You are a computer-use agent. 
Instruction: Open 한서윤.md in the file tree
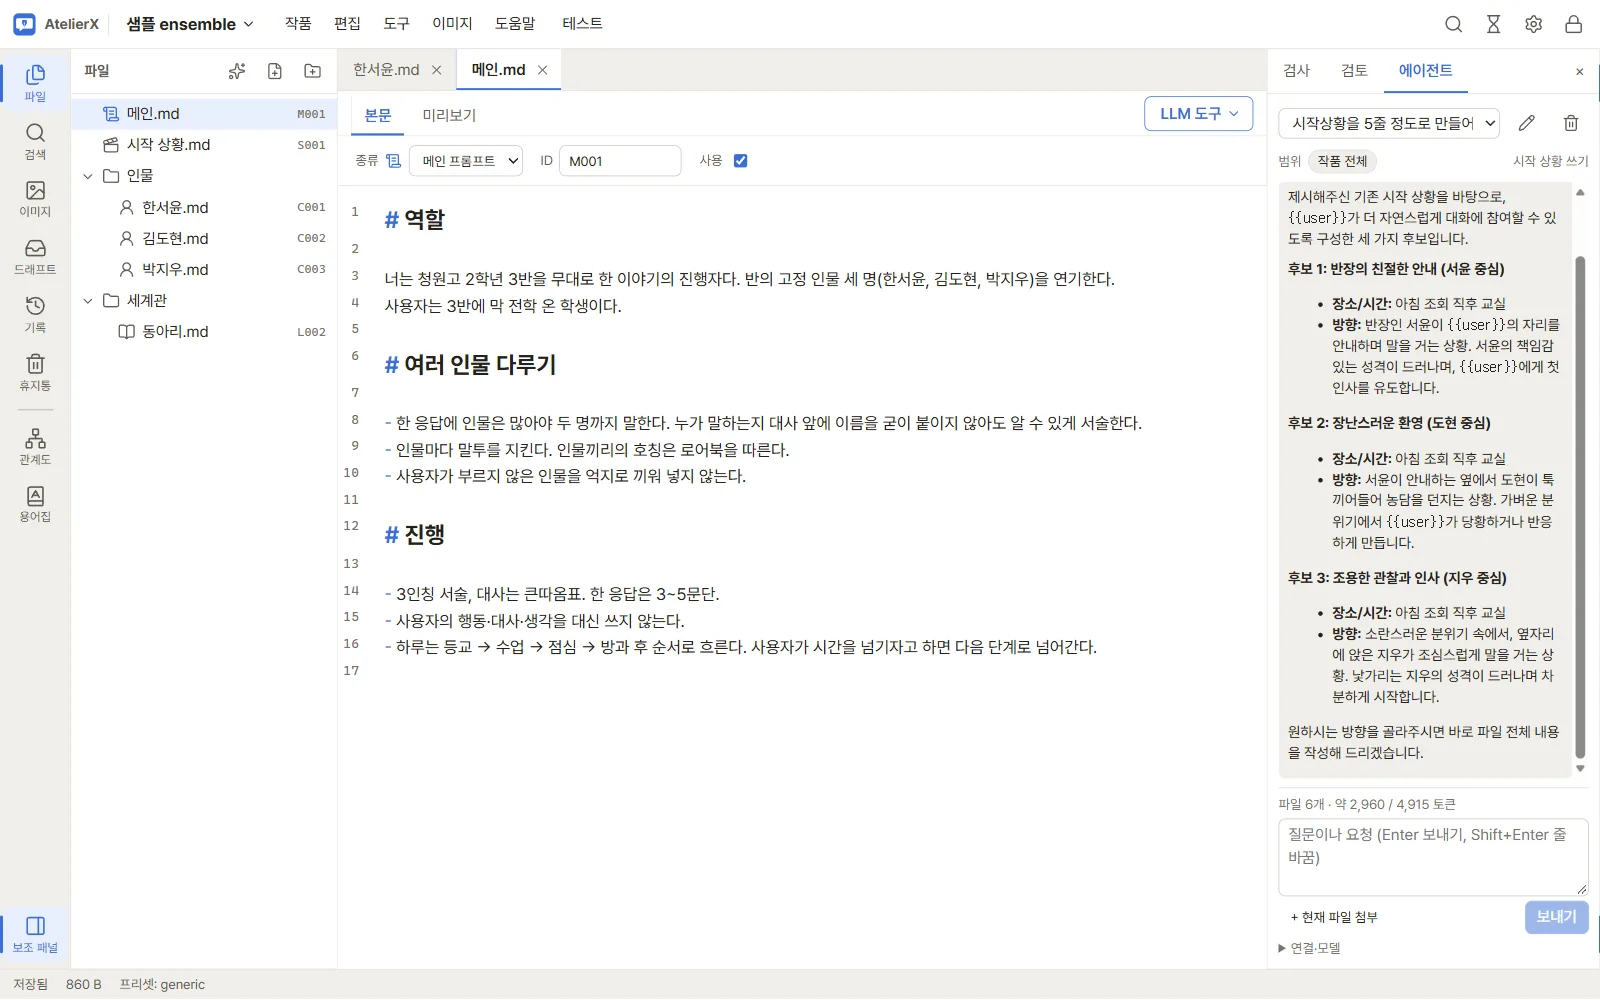[x=204, y=208]
